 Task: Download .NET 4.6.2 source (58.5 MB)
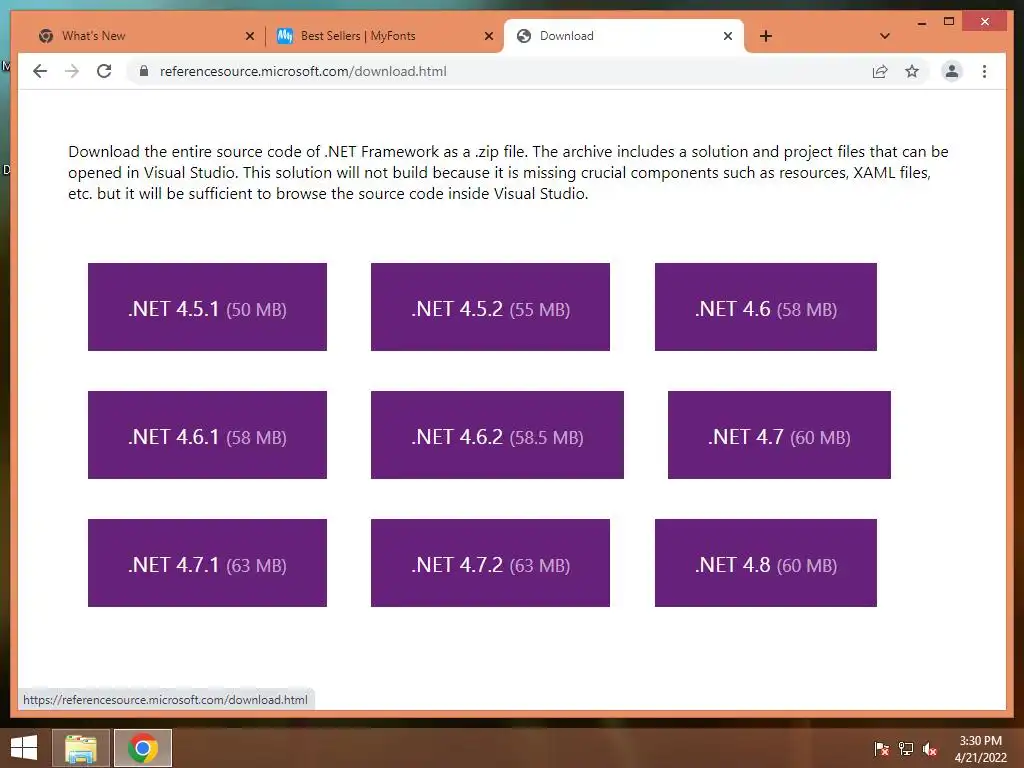click(497, 435)
